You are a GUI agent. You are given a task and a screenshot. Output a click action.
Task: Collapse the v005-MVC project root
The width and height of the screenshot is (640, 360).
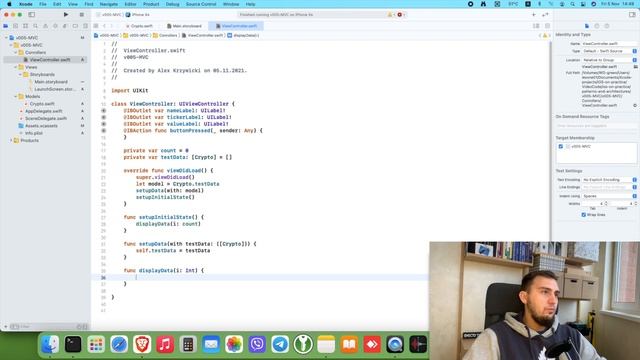click(x=6, y=38)
